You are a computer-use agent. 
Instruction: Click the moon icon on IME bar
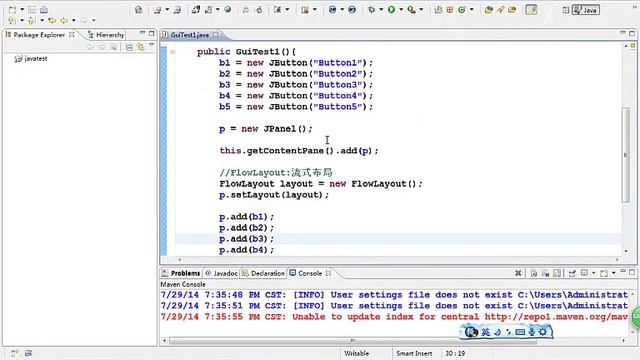click(497, 332)
